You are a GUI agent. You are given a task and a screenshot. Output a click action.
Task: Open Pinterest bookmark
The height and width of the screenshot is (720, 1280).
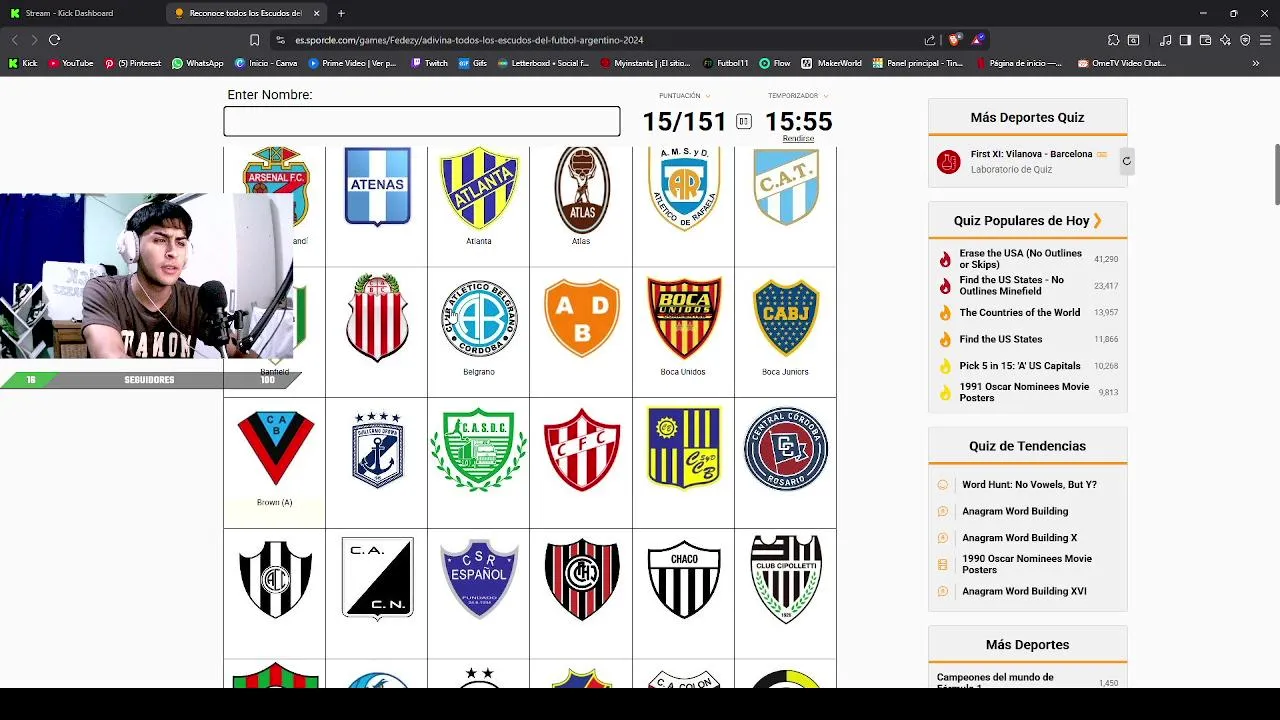[x=133, y=63]
